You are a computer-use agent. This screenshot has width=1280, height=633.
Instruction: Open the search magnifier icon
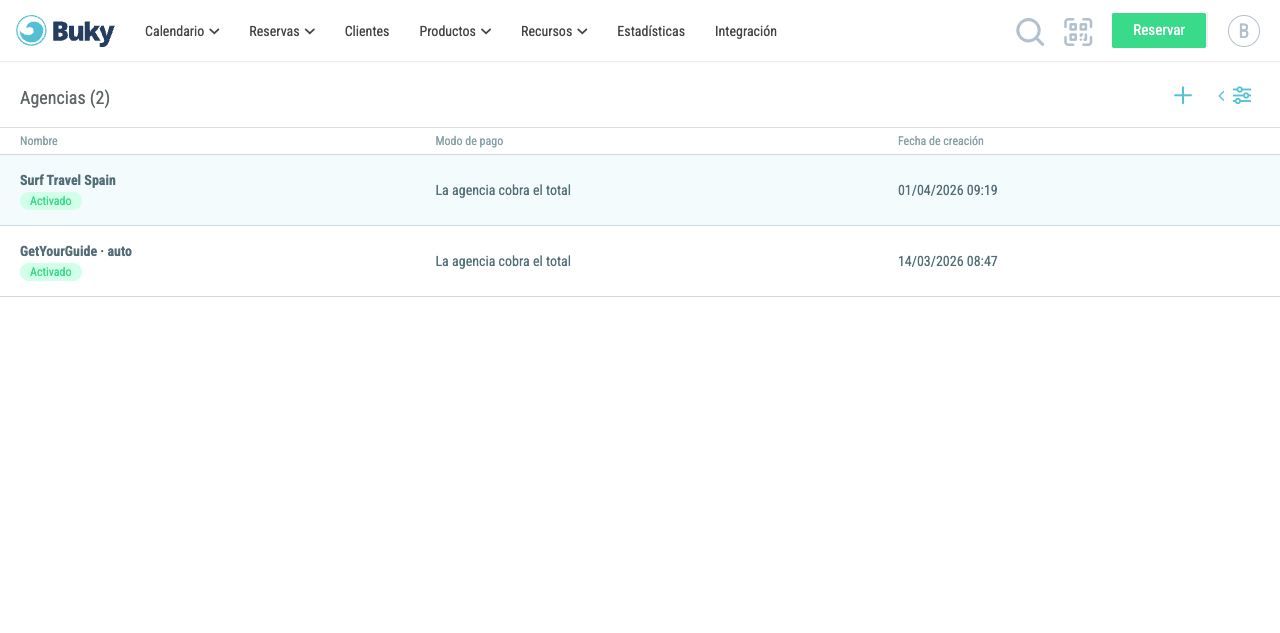tap(1030, 32)
